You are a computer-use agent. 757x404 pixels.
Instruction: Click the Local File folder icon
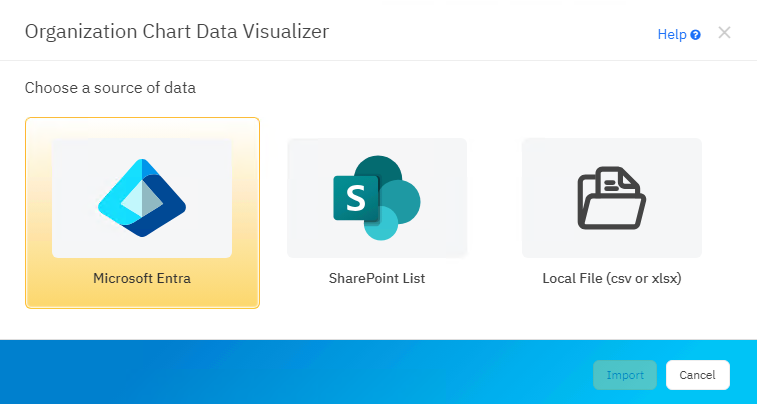[611, 198]
